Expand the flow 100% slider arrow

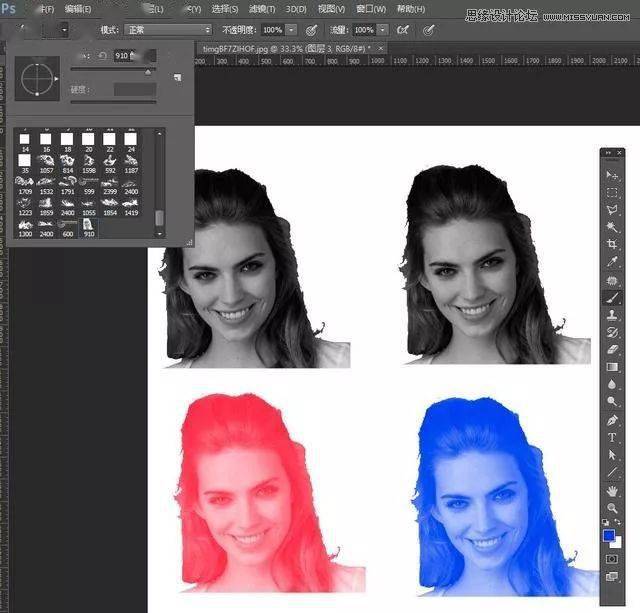click(382, 30)
